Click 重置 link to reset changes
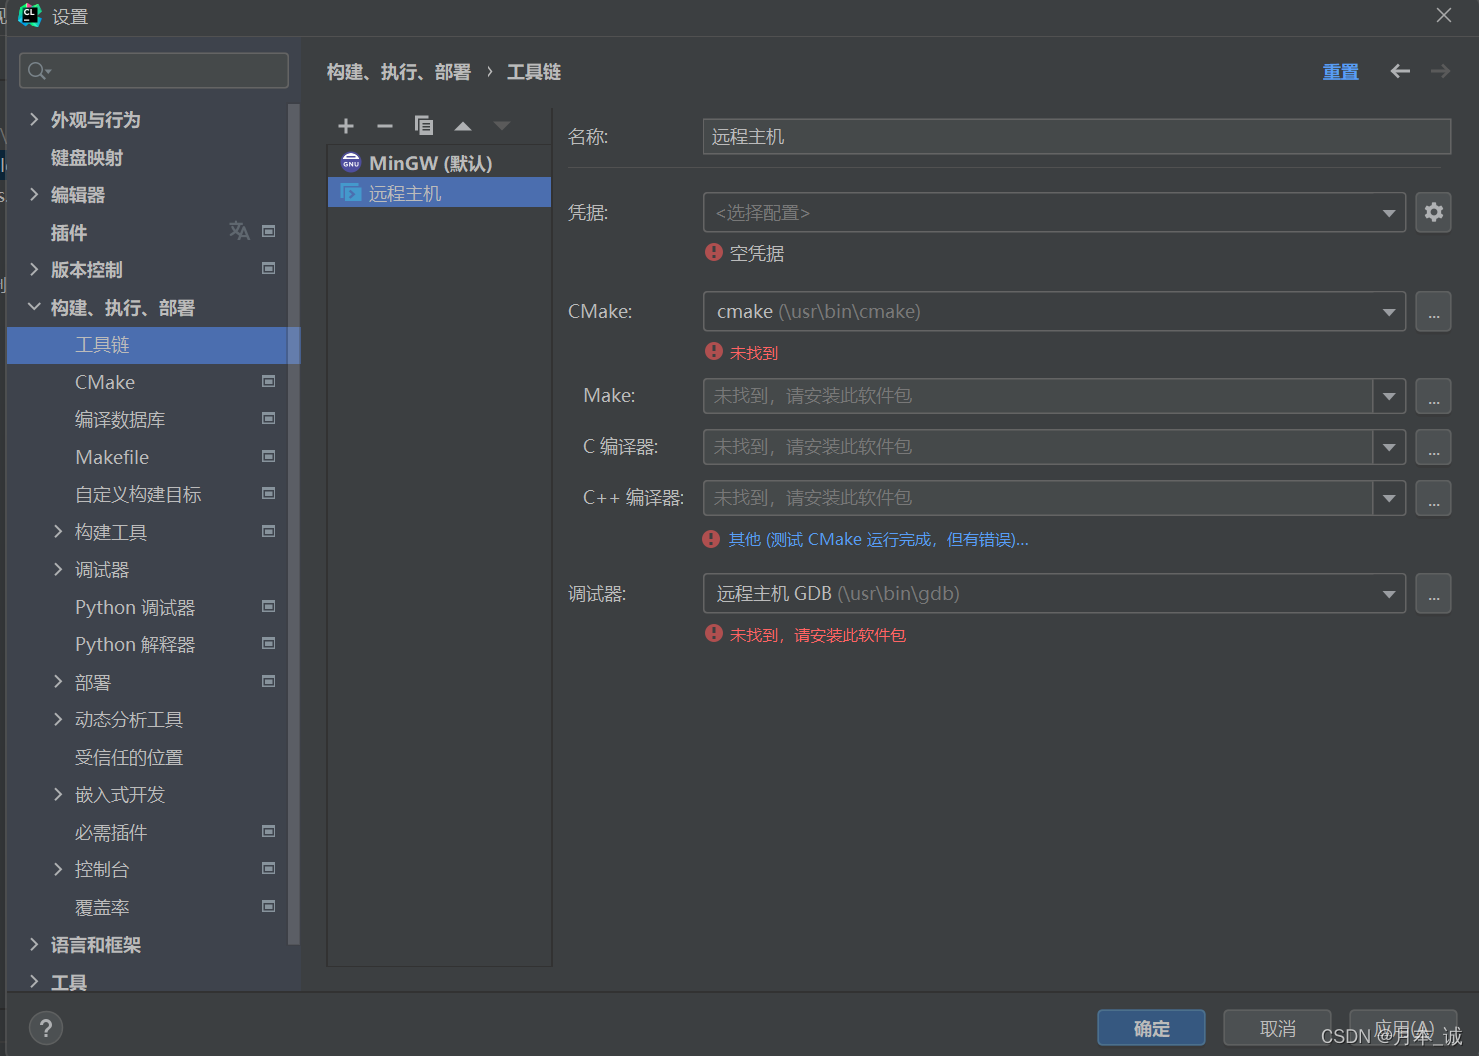 point(1340,72)
